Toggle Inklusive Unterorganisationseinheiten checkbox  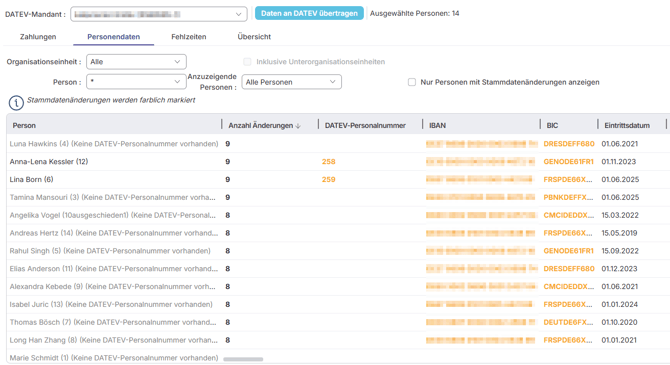[x=247, y=62]
